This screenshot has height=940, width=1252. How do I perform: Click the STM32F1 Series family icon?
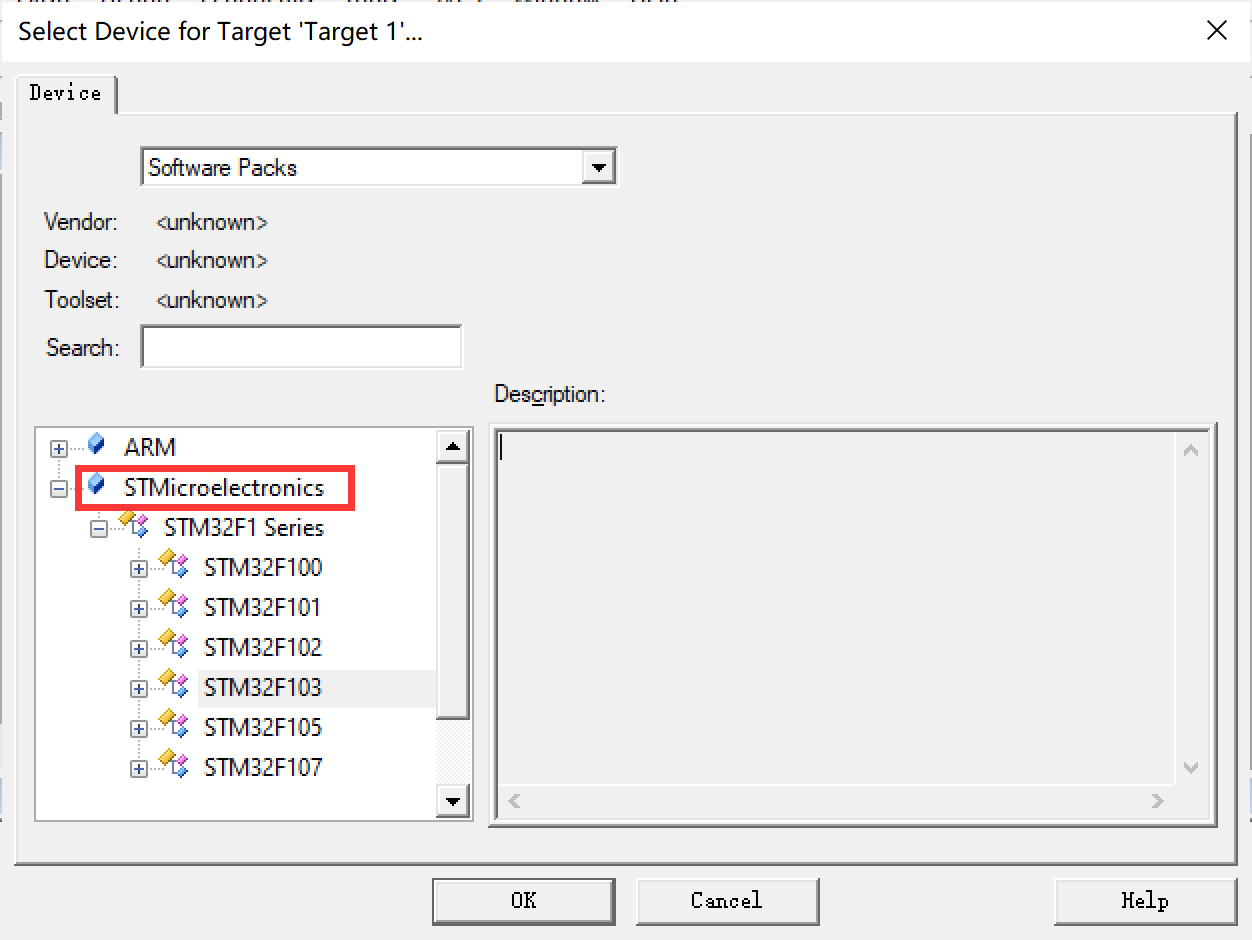click(x=134, y=525)
